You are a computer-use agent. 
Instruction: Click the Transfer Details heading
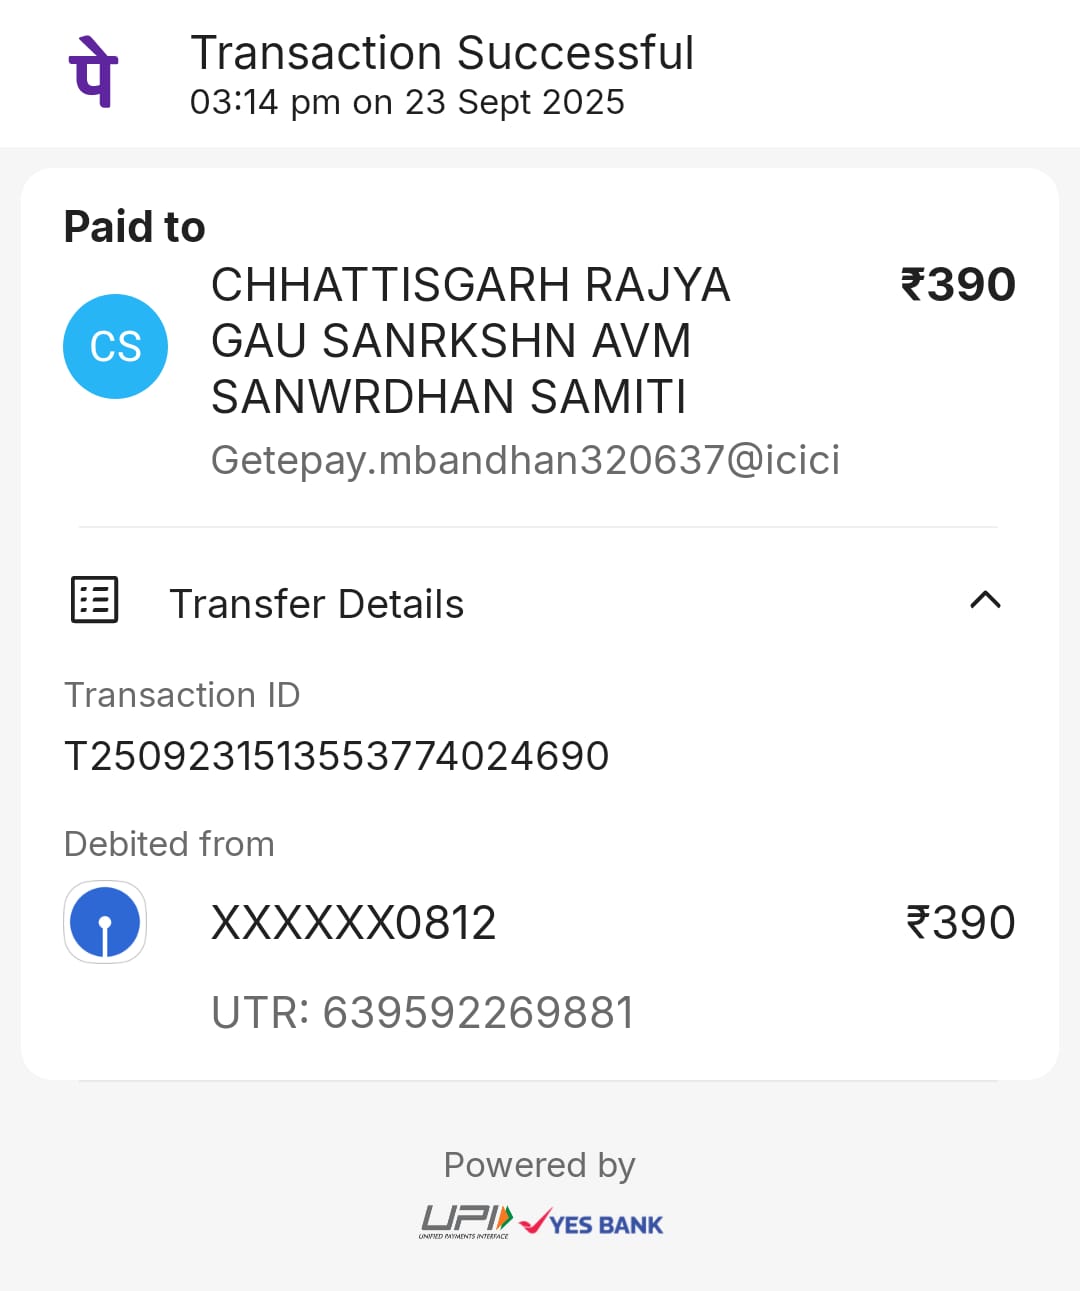pyautogui.click(x=316, y=604)
